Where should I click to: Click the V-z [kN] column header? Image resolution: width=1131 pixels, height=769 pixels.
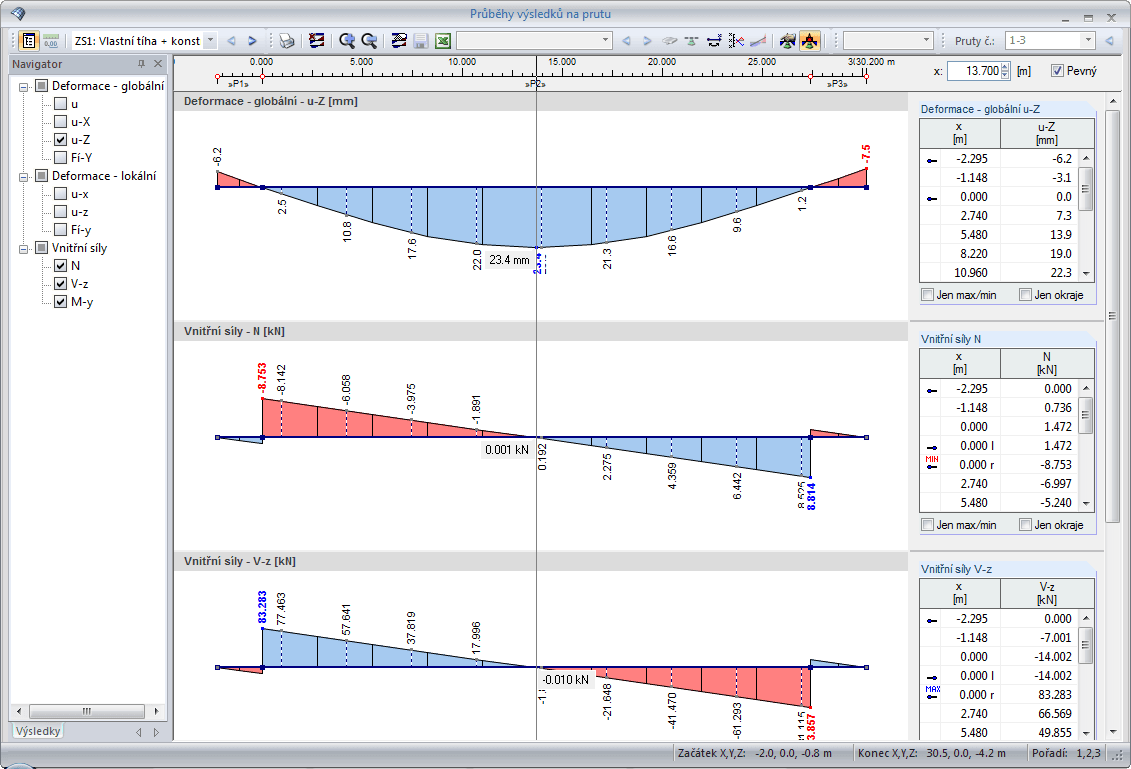point(1047,593)
